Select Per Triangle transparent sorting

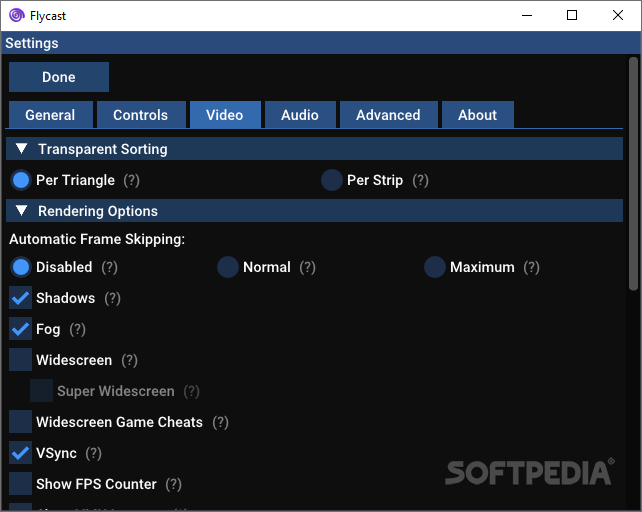pos(21,180)
